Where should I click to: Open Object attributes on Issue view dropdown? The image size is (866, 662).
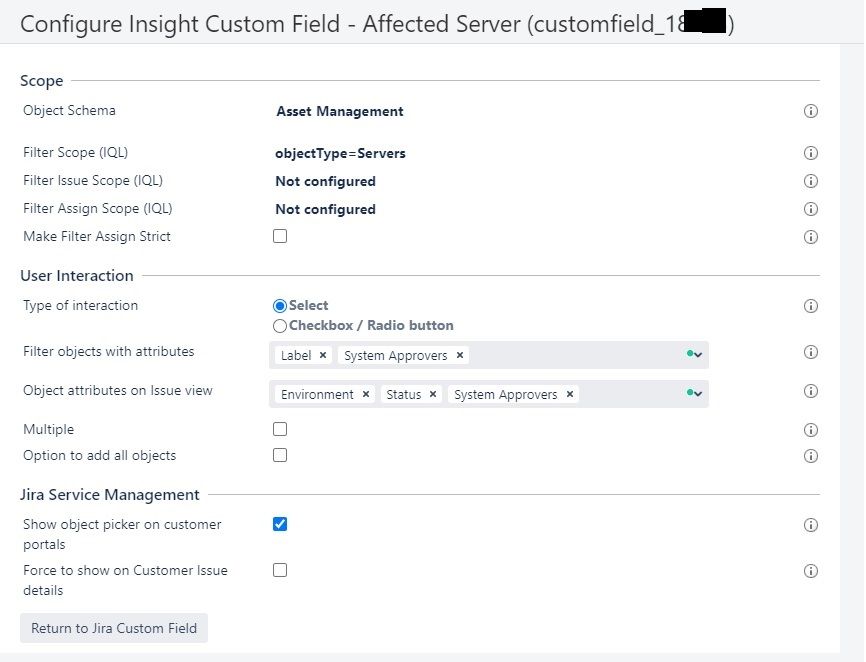click(696, 394)
